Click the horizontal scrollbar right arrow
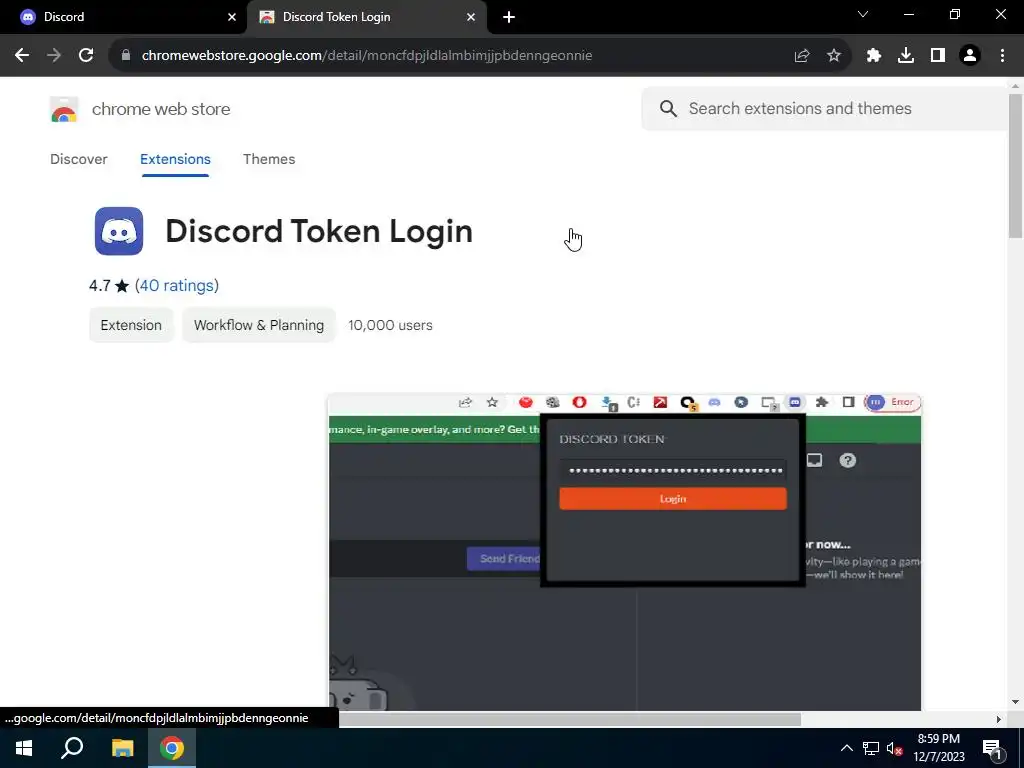This screenshot has height=768, width=1024. pyautogui.click(x=998, y=720)
